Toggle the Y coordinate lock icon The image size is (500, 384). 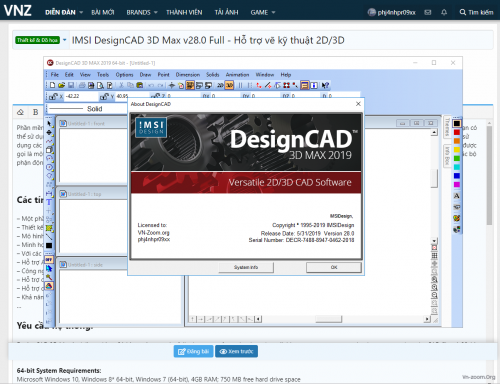(104, 97)
